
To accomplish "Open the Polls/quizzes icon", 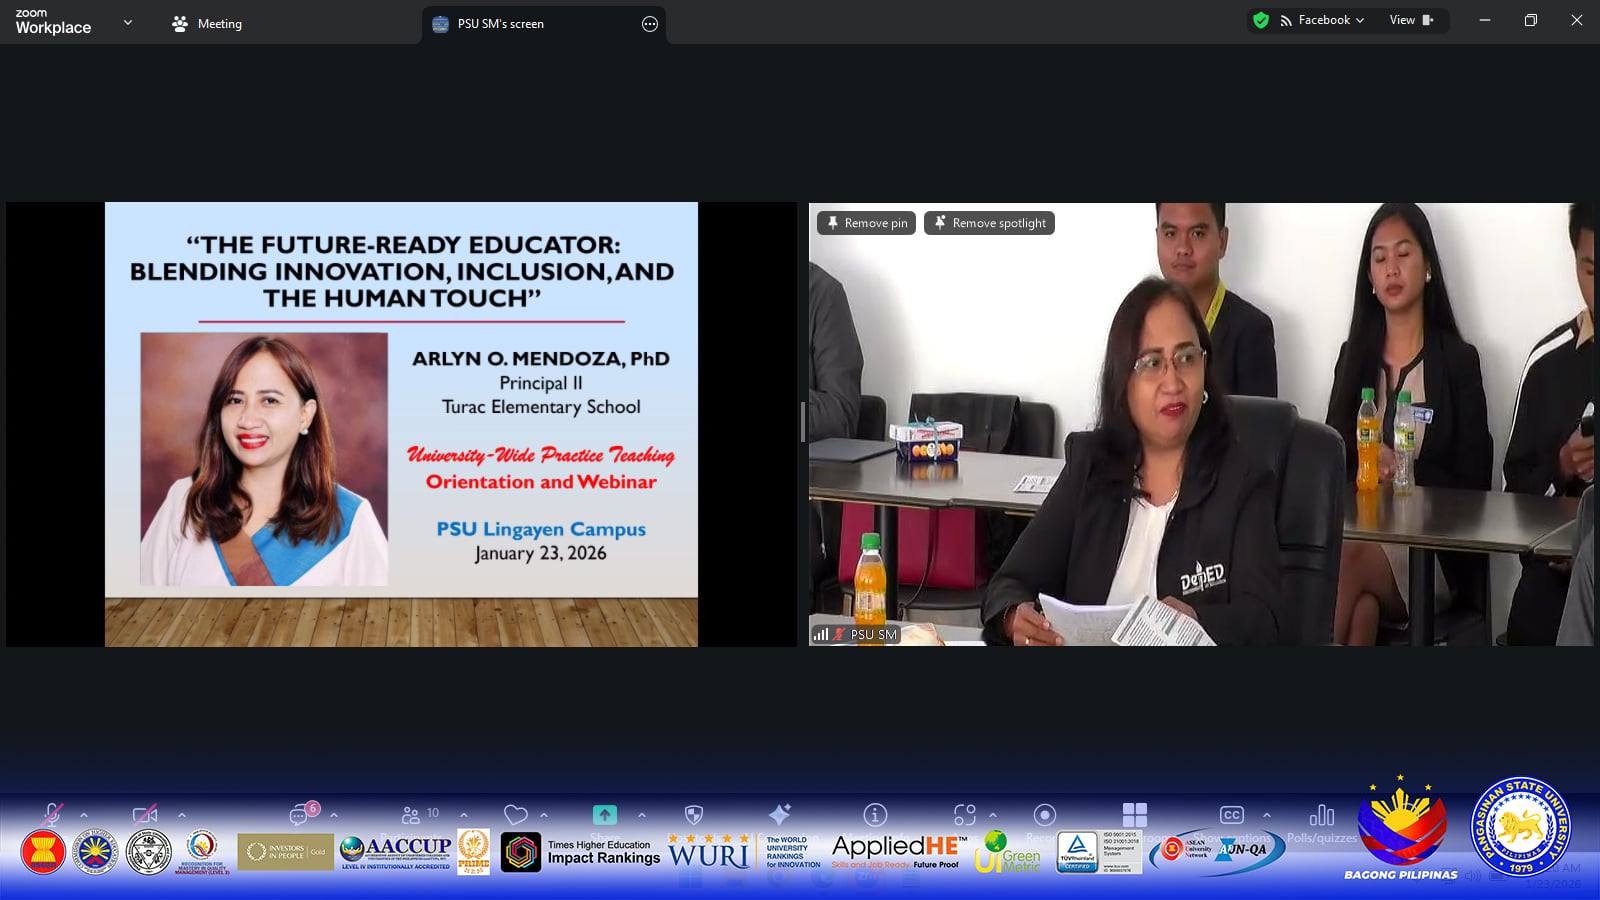I will (1321, 816).
